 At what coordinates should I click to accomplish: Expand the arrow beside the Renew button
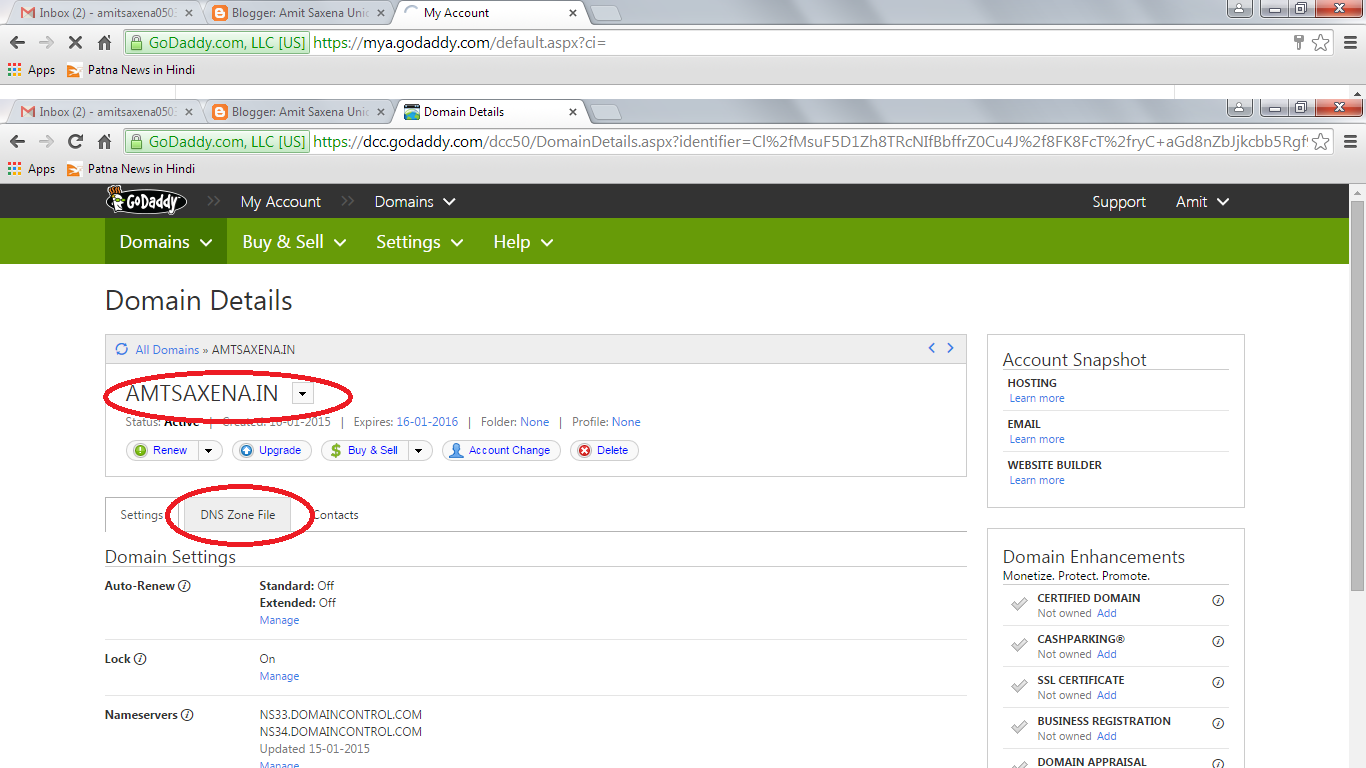click(209, 451)
